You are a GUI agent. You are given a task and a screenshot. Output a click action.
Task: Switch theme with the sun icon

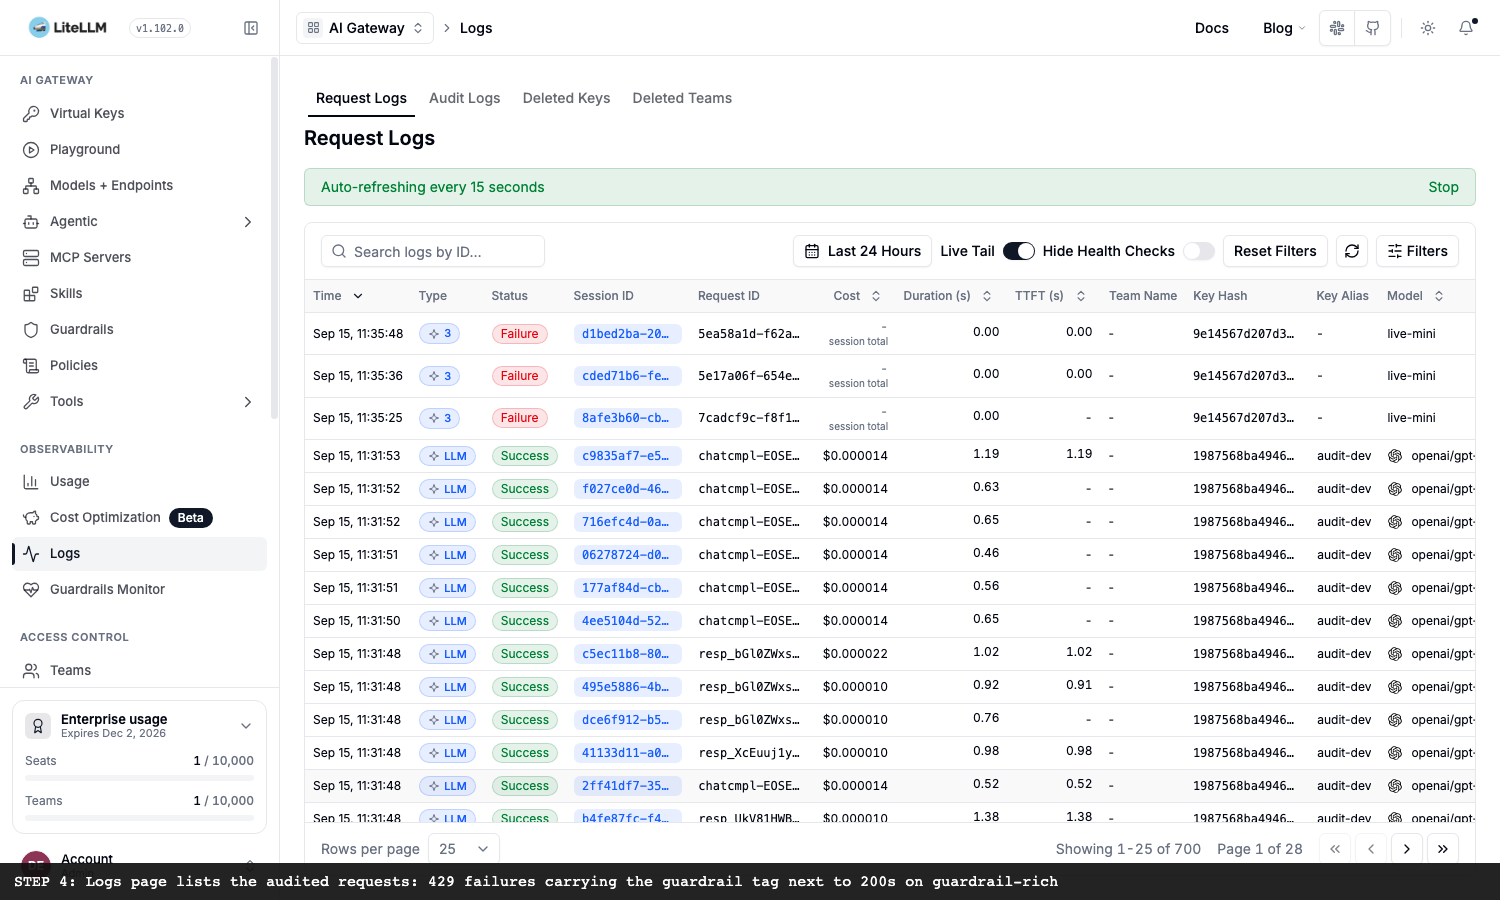pyautogui.click(x=1428, y=28)
